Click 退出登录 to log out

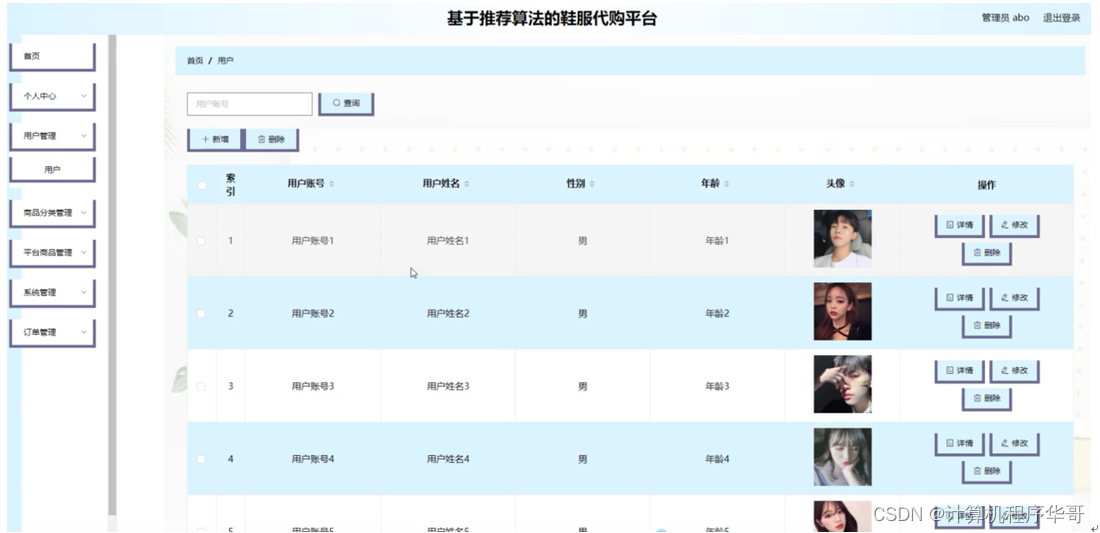pyautogui.click(x=1061, y=18)
